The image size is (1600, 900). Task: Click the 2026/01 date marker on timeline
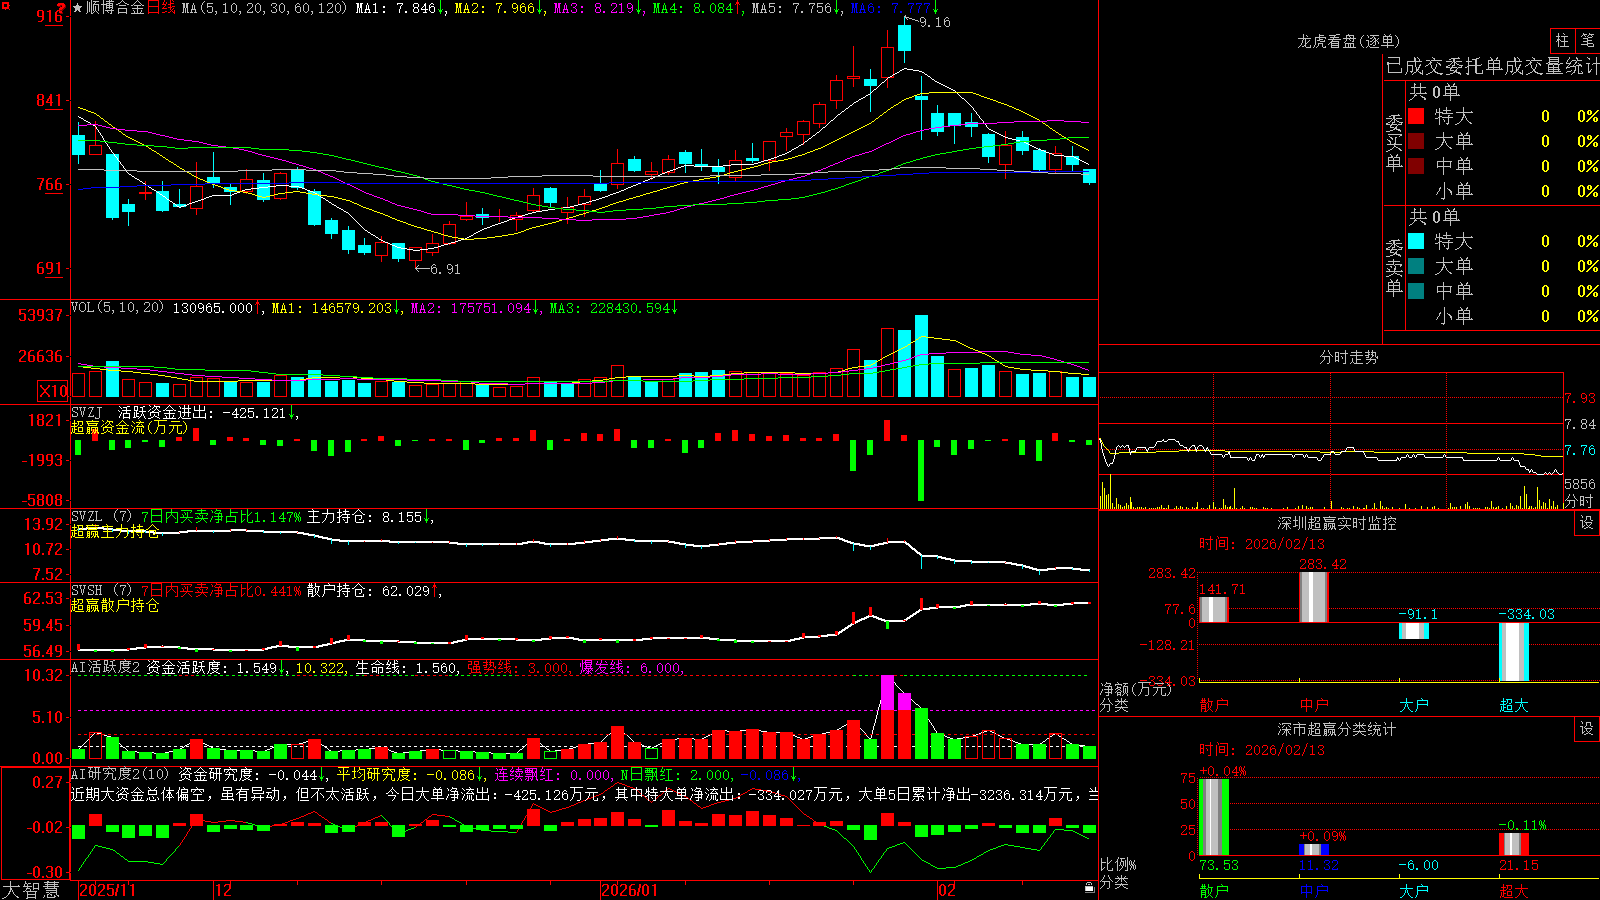[629, 890]
